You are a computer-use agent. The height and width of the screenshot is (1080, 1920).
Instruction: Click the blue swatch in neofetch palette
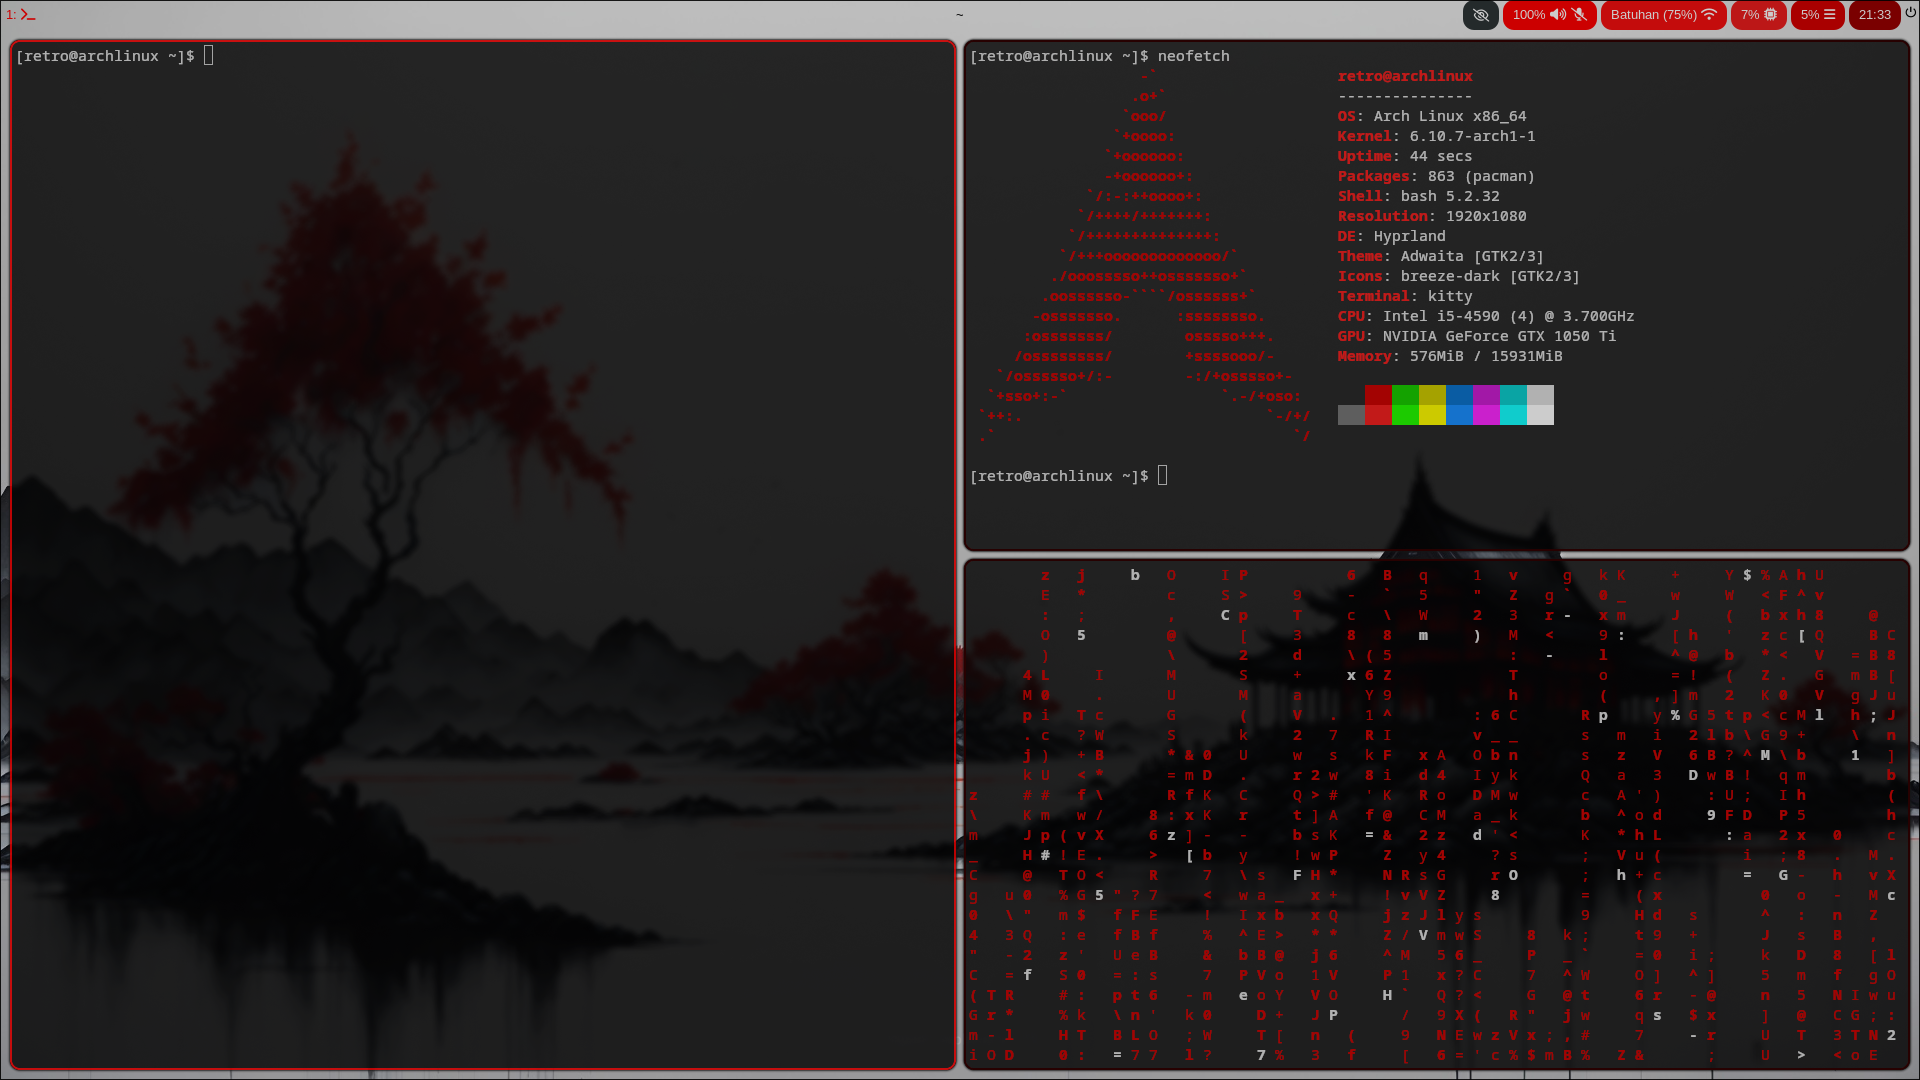[1459, 395]
